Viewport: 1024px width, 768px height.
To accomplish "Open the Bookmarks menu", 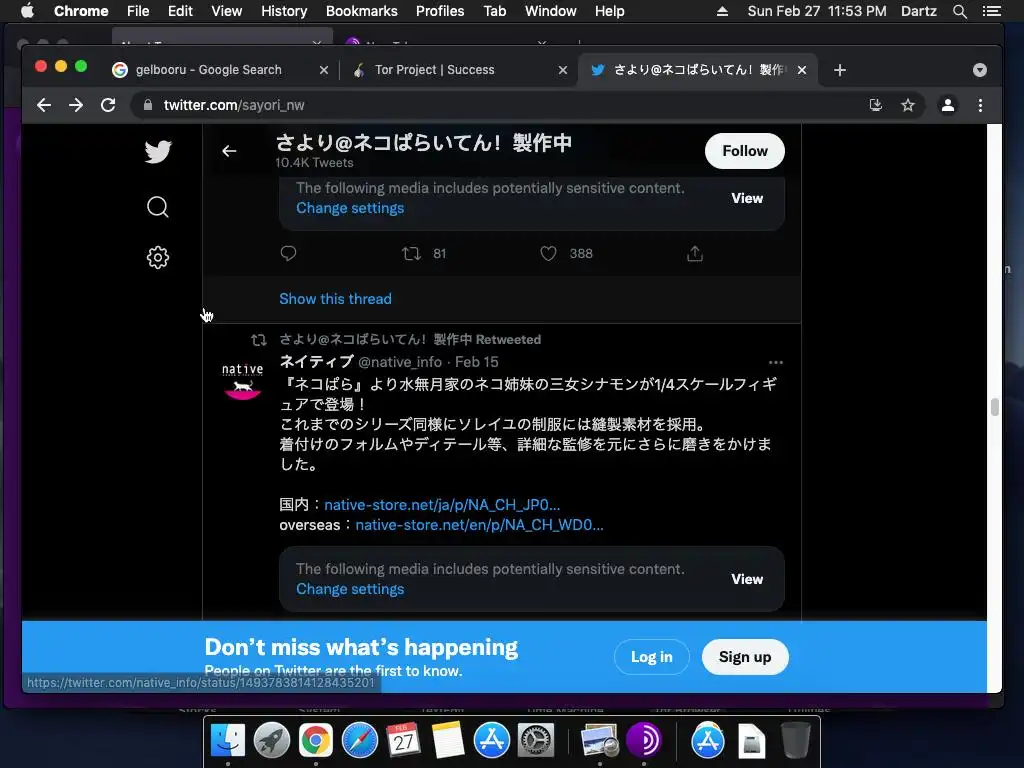I will [x=361, y=11].
